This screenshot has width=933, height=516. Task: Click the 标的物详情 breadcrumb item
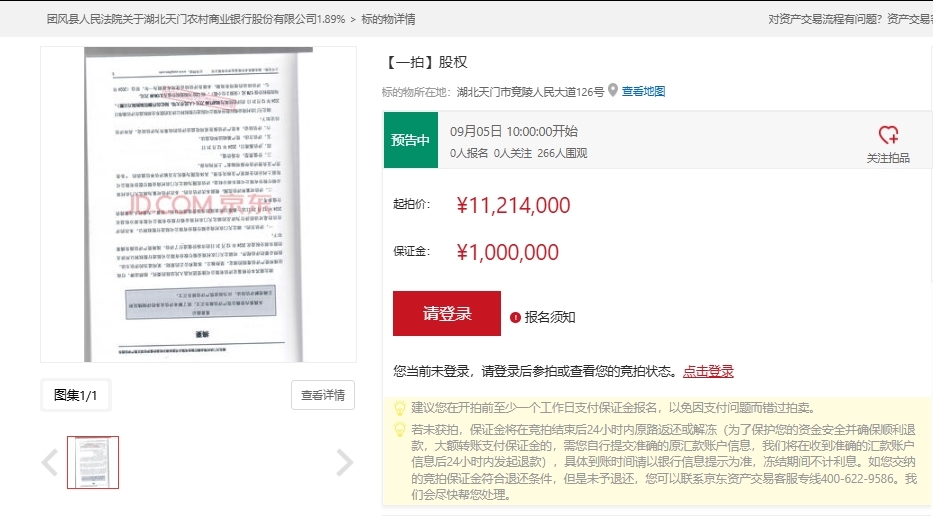click(388, 19)
